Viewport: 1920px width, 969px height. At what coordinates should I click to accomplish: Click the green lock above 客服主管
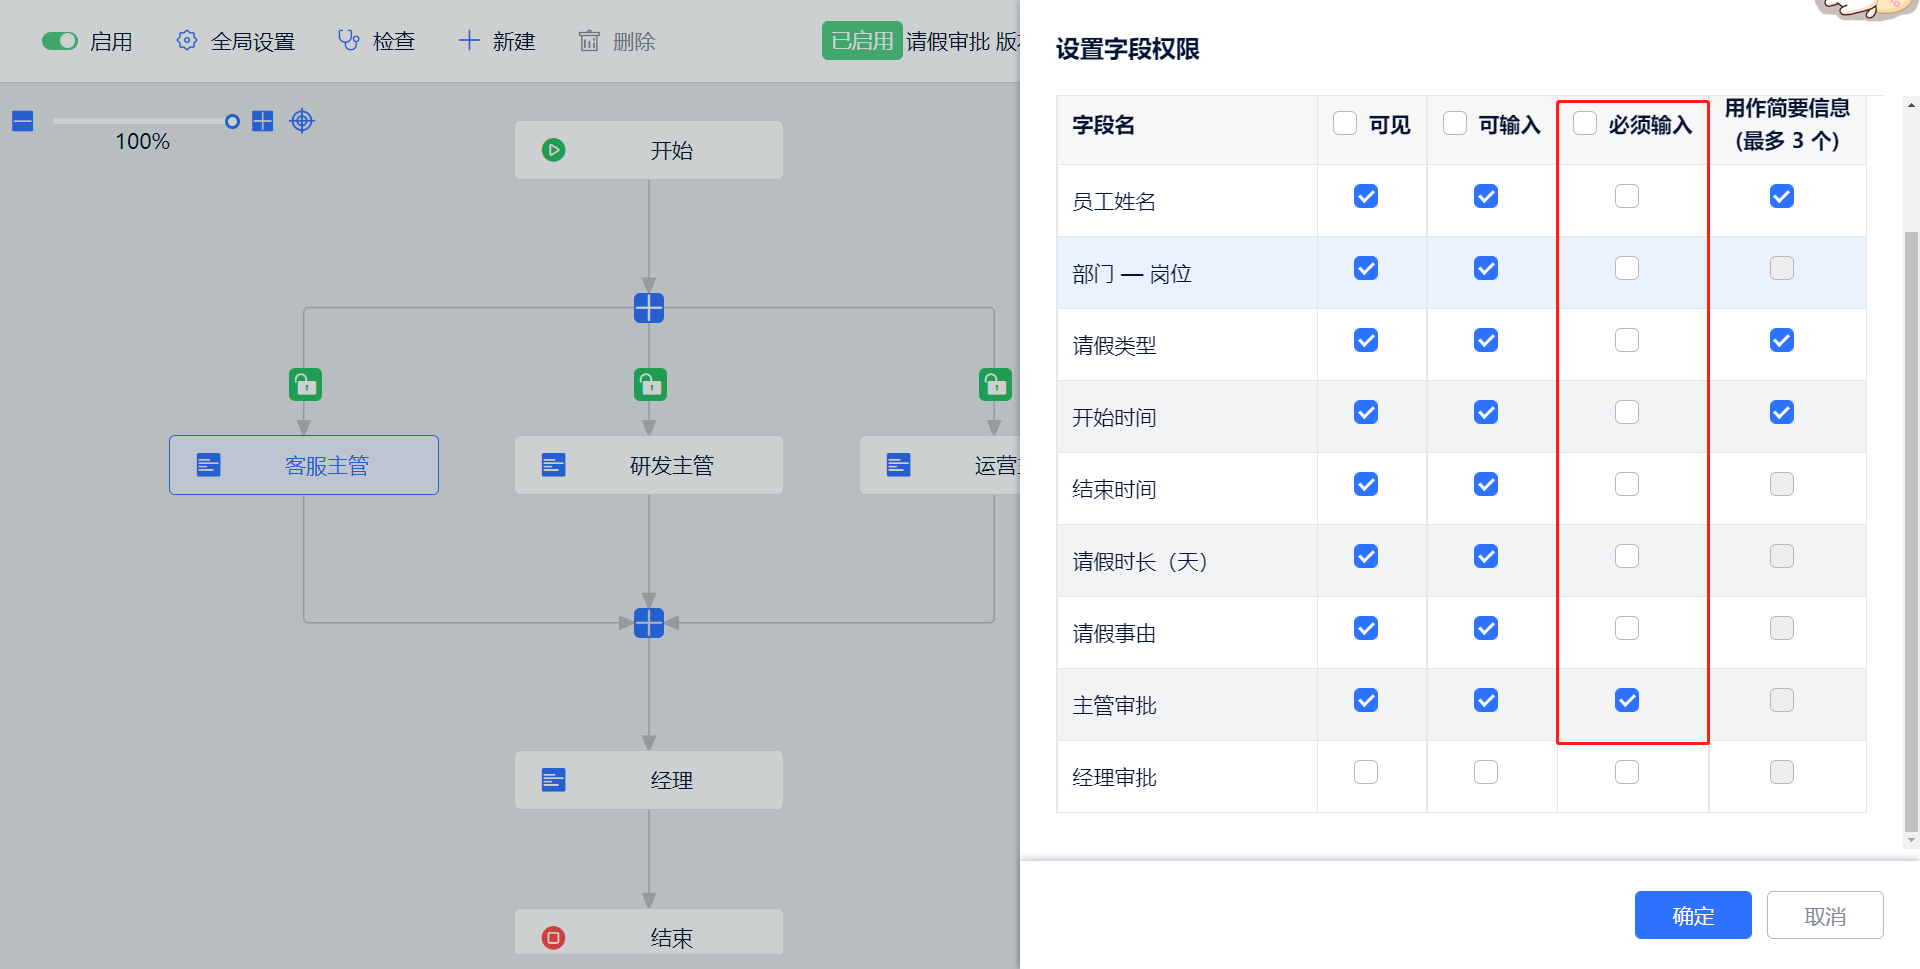pyautogui.click(x=305, y=384)
